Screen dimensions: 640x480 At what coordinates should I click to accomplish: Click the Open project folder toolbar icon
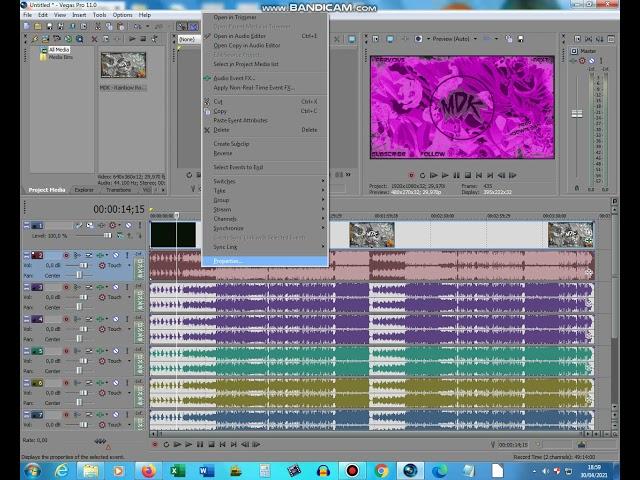point(38,27)
